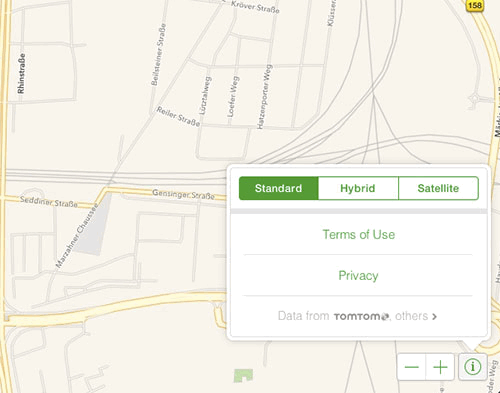Zoom in with the plus button
This screenshot has height=393, width=500.
tap(440, 367)
